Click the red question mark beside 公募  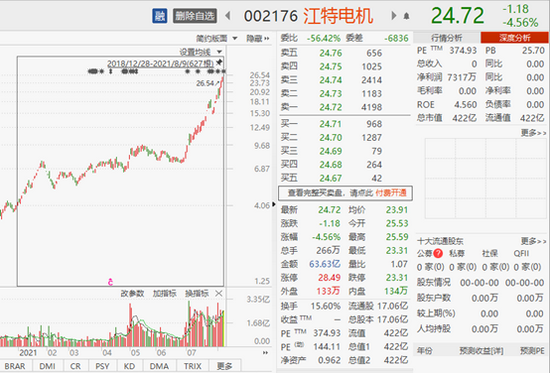438,253
